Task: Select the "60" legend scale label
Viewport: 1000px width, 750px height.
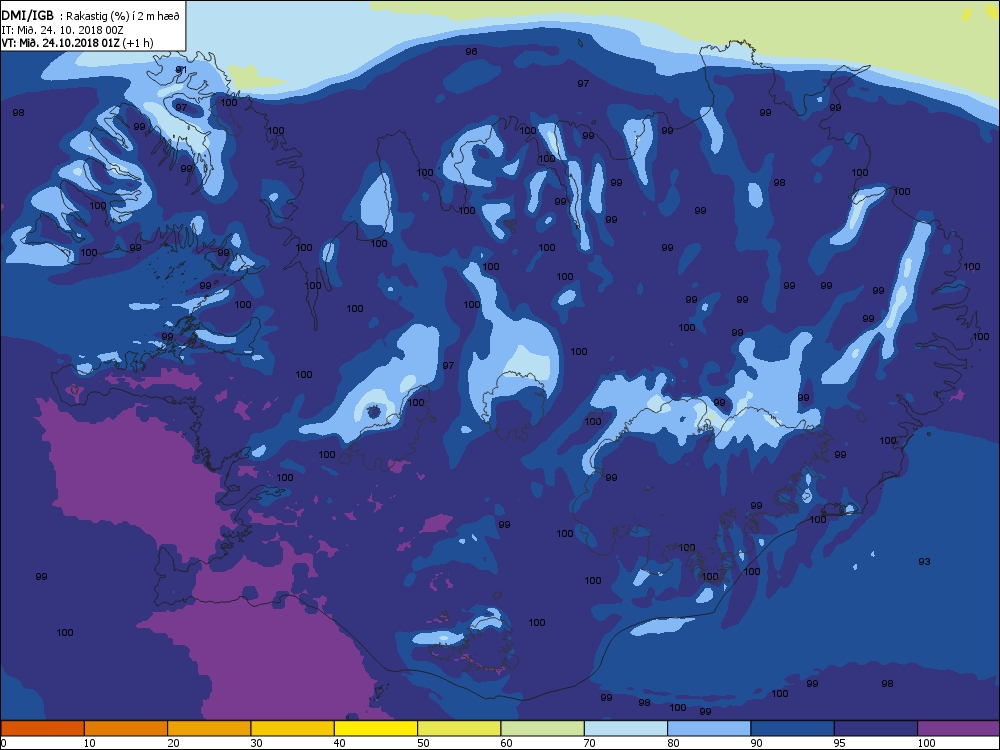Action: tap(506, 742)
